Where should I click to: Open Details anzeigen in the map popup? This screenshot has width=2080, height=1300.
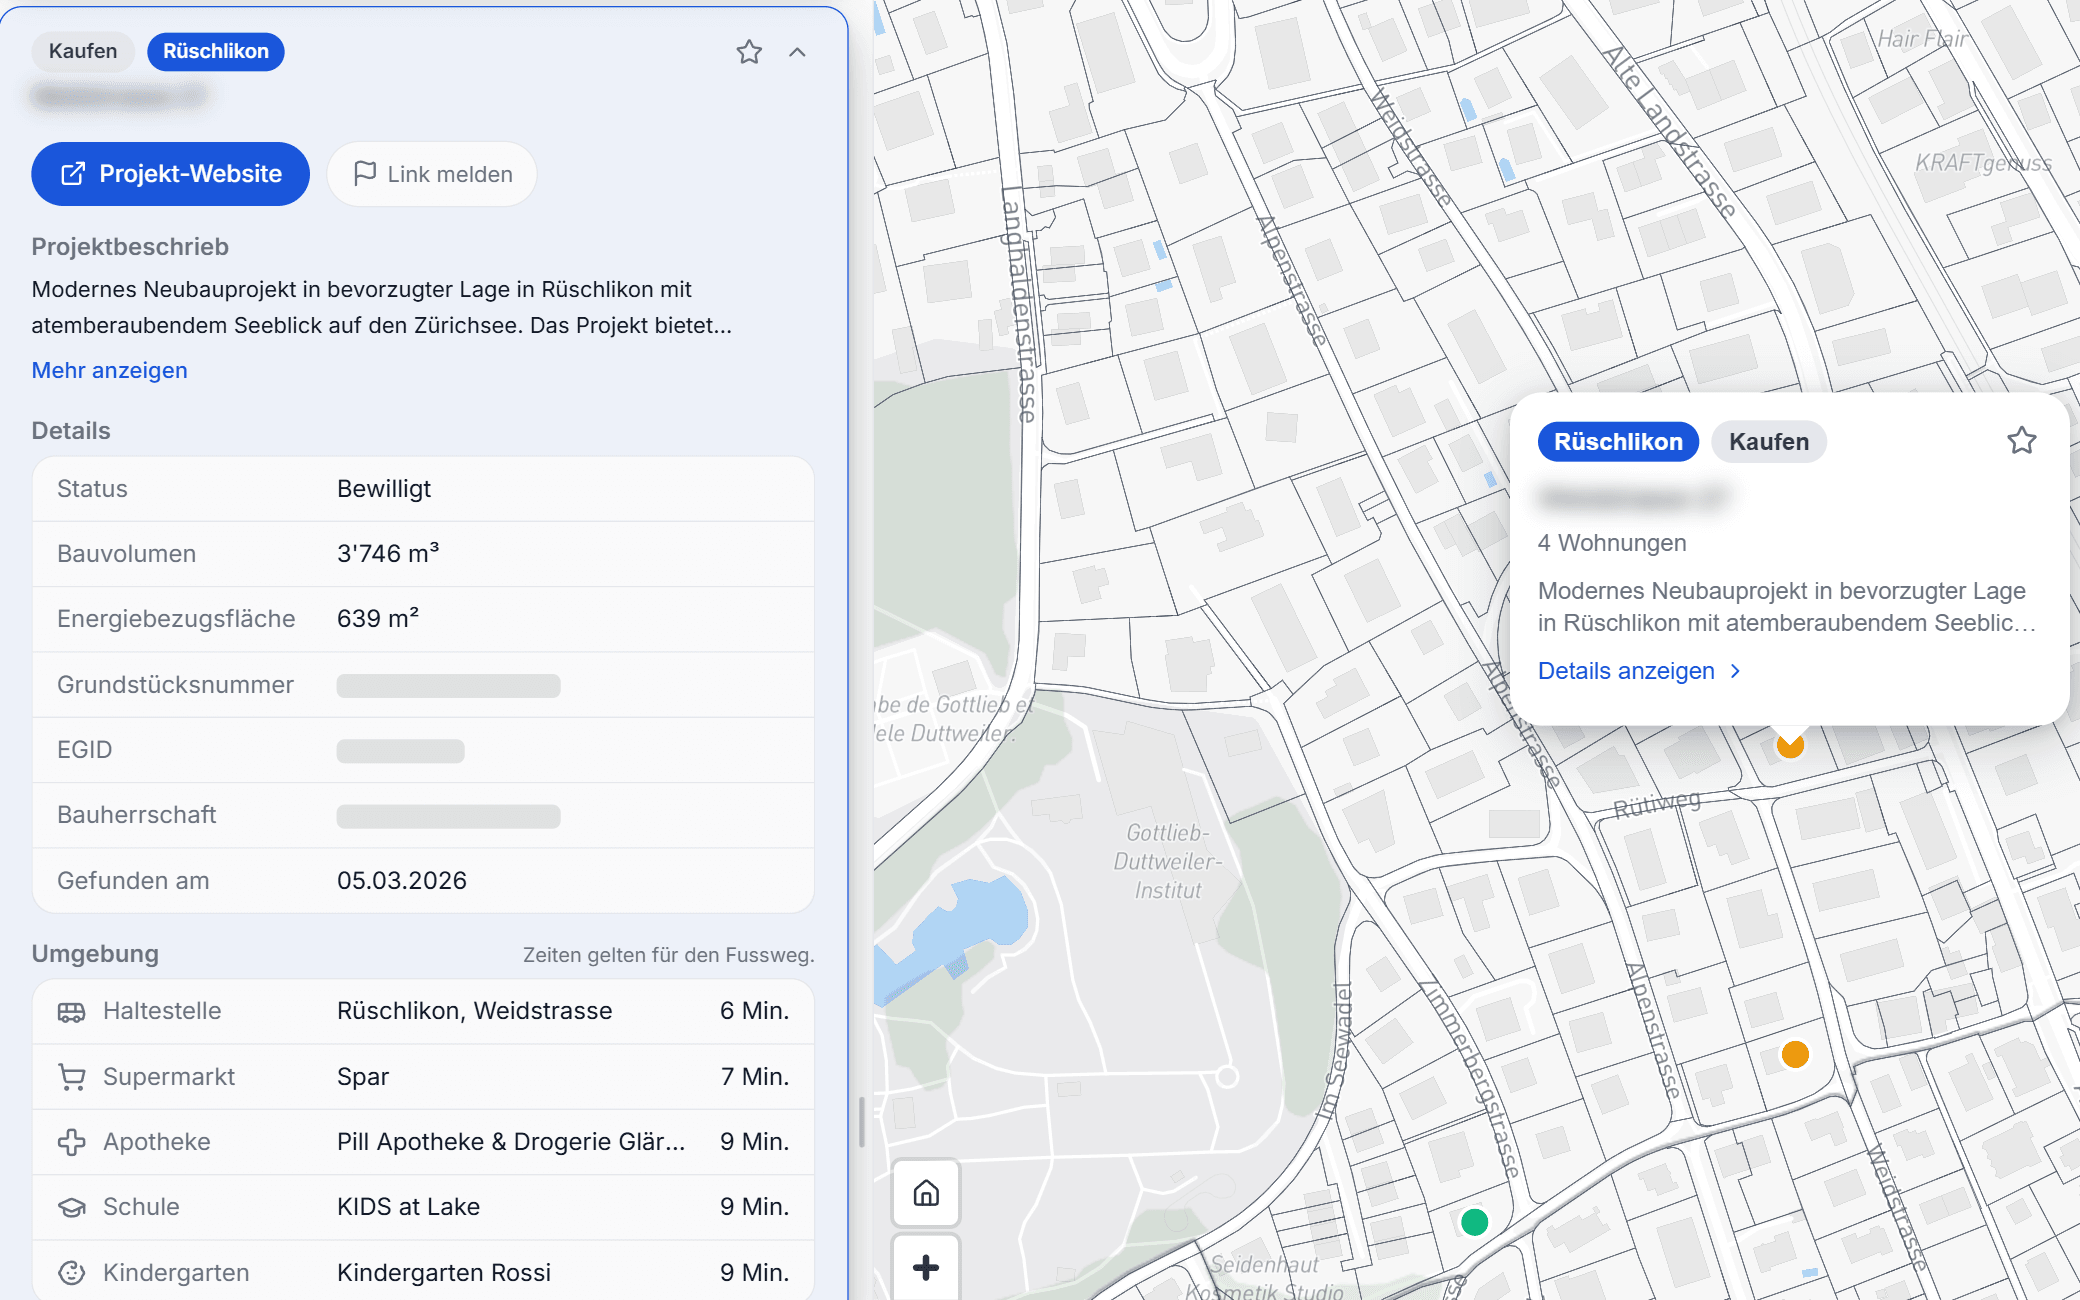click(1626, 671)
